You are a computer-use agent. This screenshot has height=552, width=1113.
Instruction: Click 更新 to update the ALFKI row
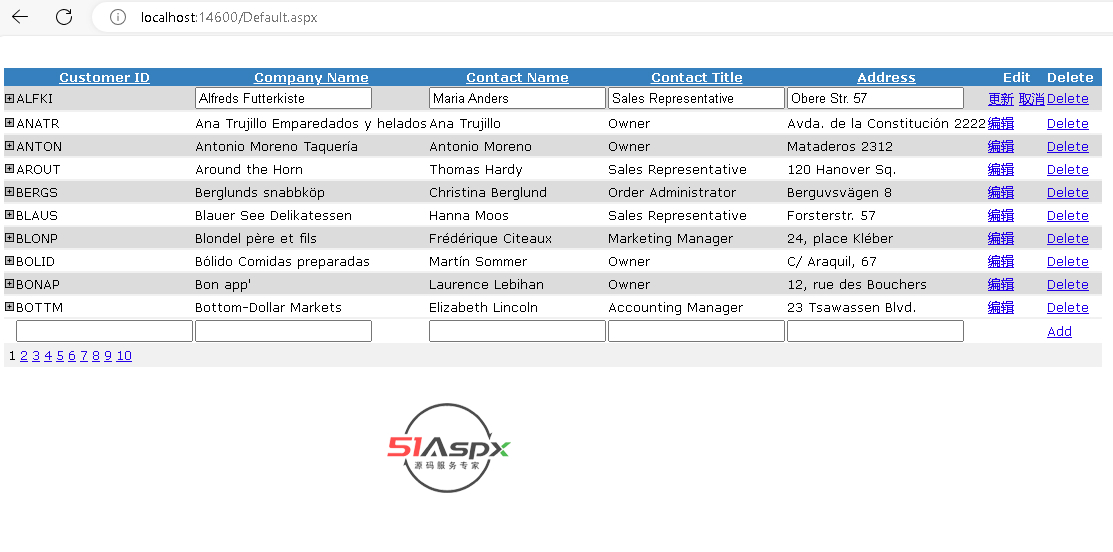[x=1001, y=99]
